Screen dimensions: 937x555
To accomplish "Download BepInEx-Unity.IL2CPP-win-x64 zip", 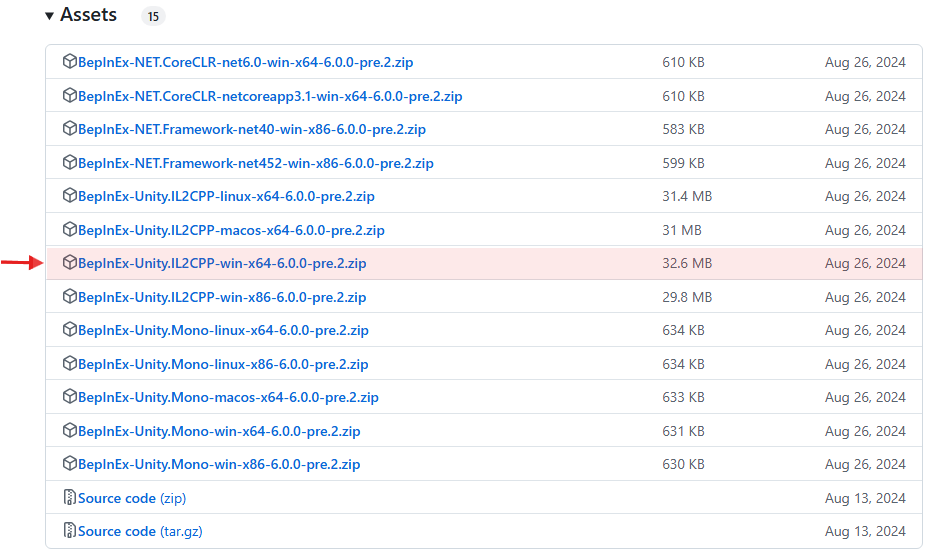I will (x=222, y=263).
